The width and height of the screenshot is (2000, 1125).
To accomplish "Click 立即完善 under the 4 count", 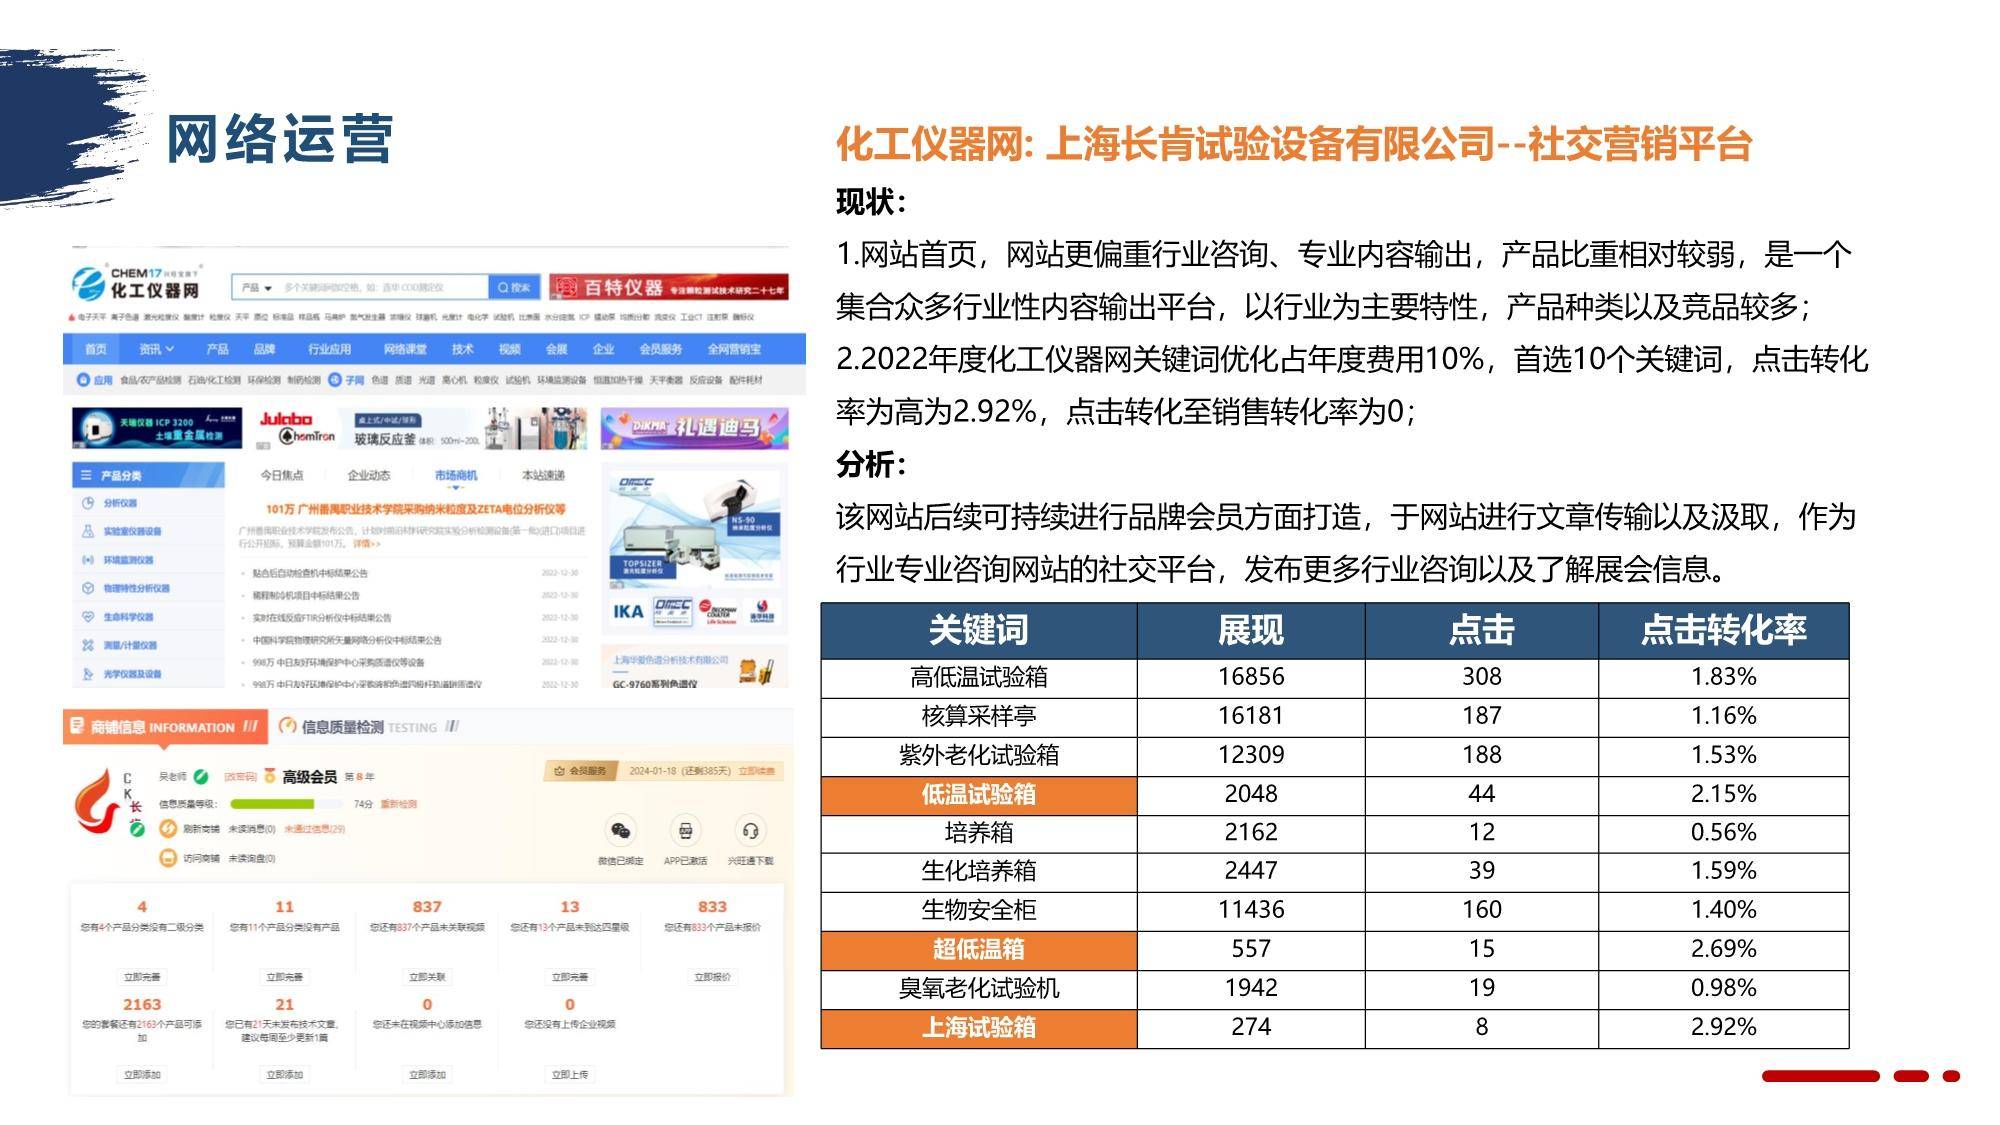I will click(x=142, y=977).
